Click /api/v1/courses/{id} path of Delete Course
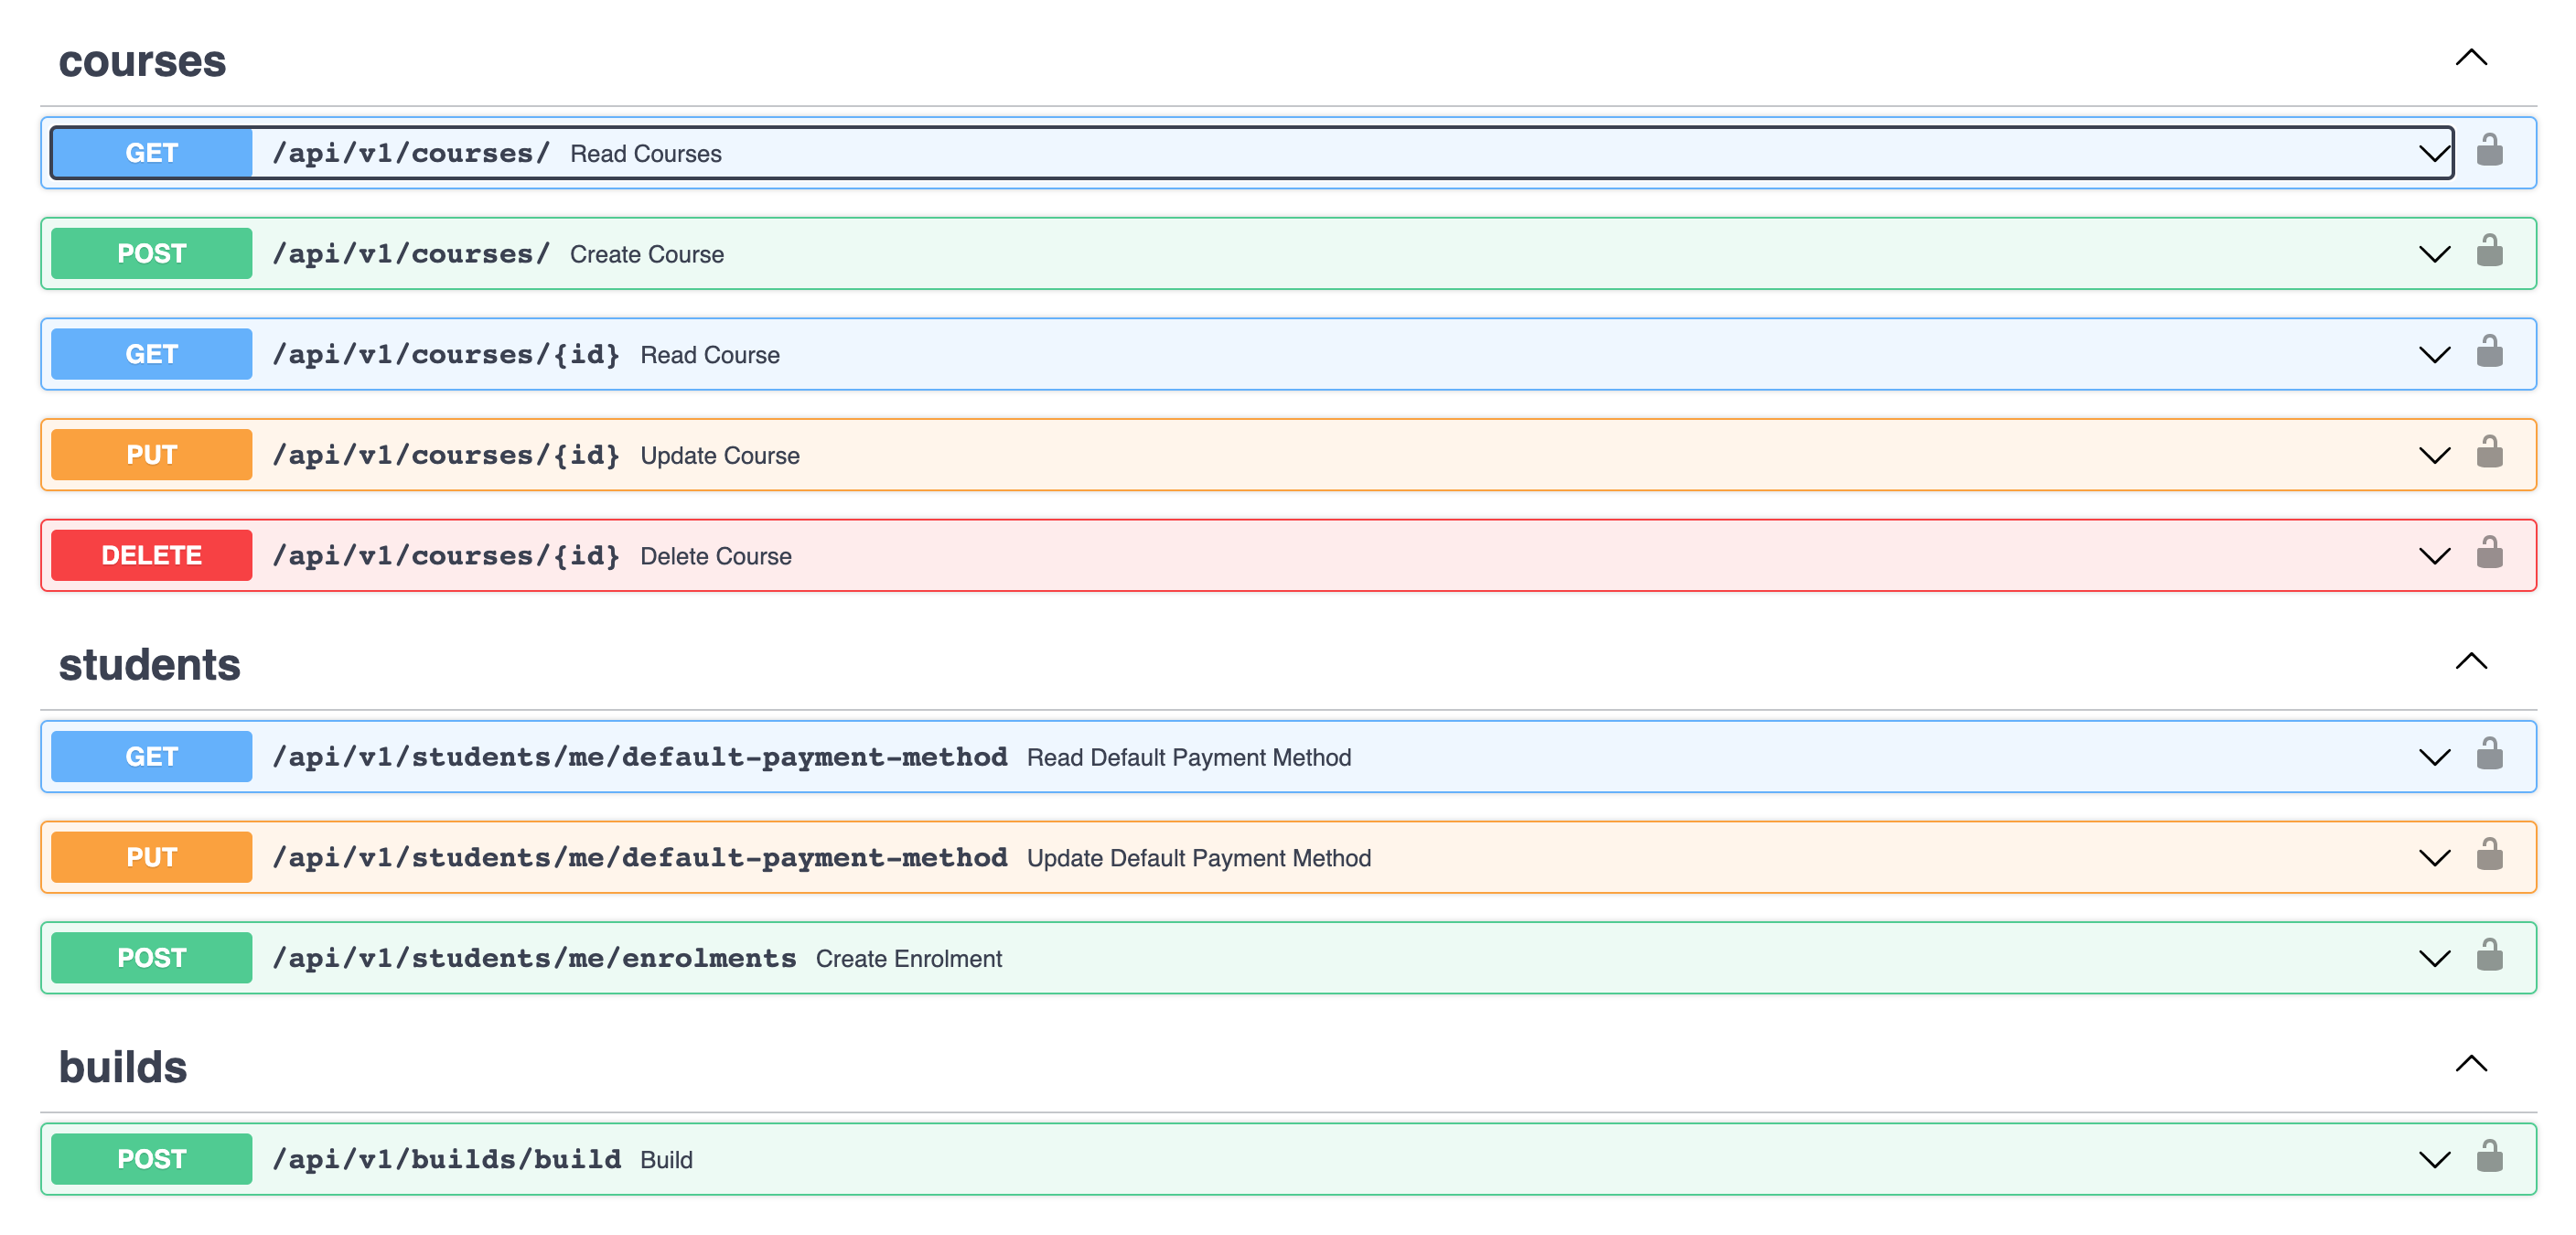 [x=446, y=557]
